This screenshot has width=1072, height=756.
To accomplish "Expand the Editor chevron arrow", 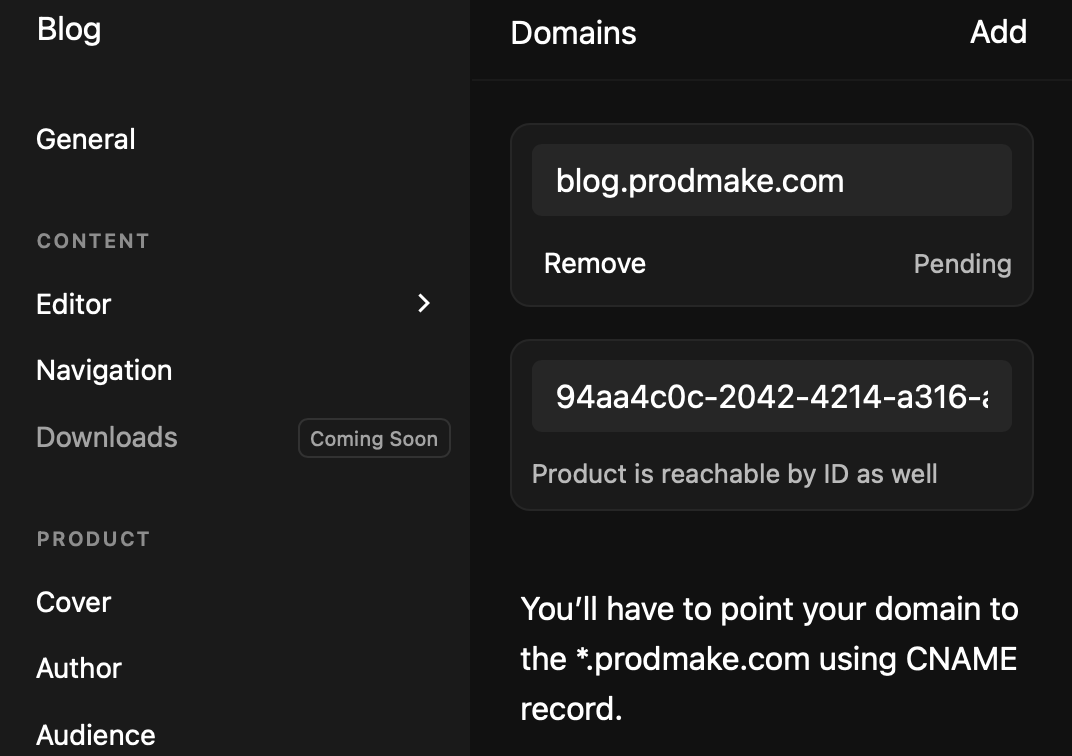I will tap(424, 303).
